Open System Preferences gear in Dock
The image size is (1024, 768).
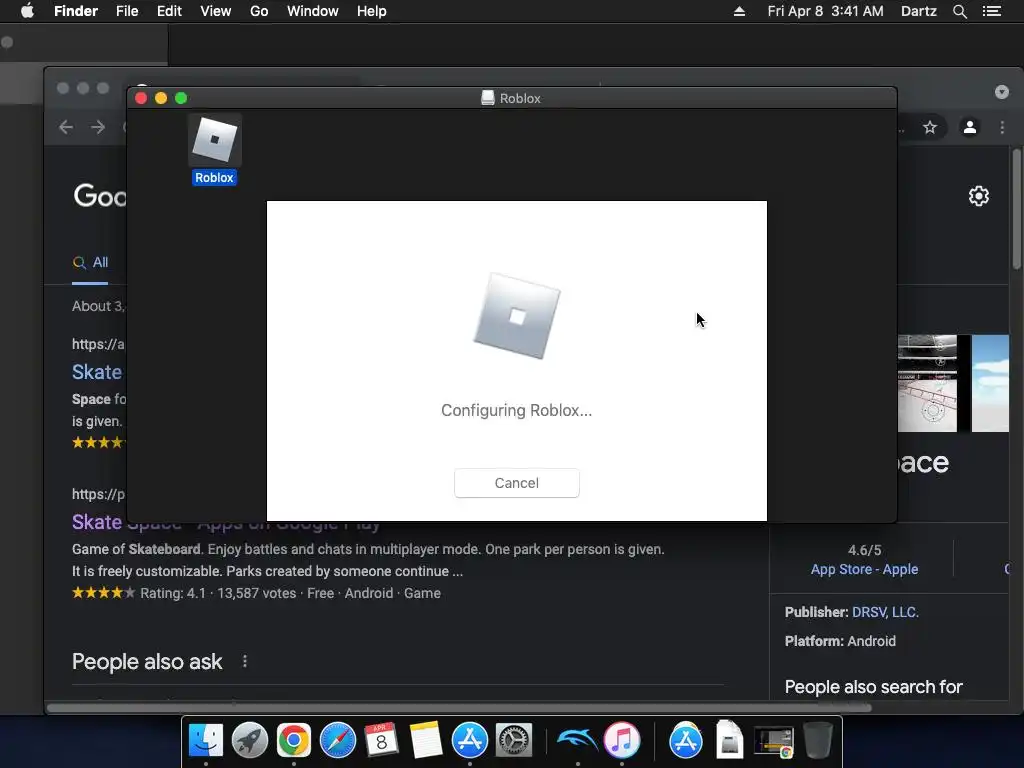pyautogui.click(x=514, y=741)
